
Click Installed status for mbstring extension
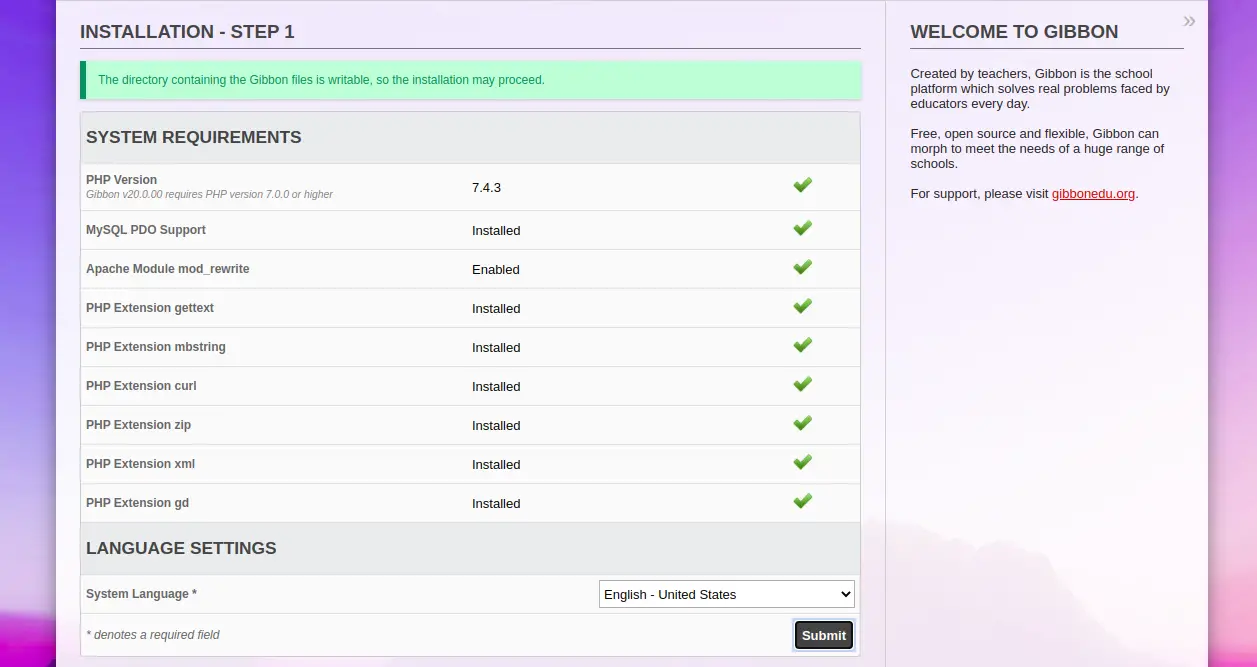click(496, 348)
